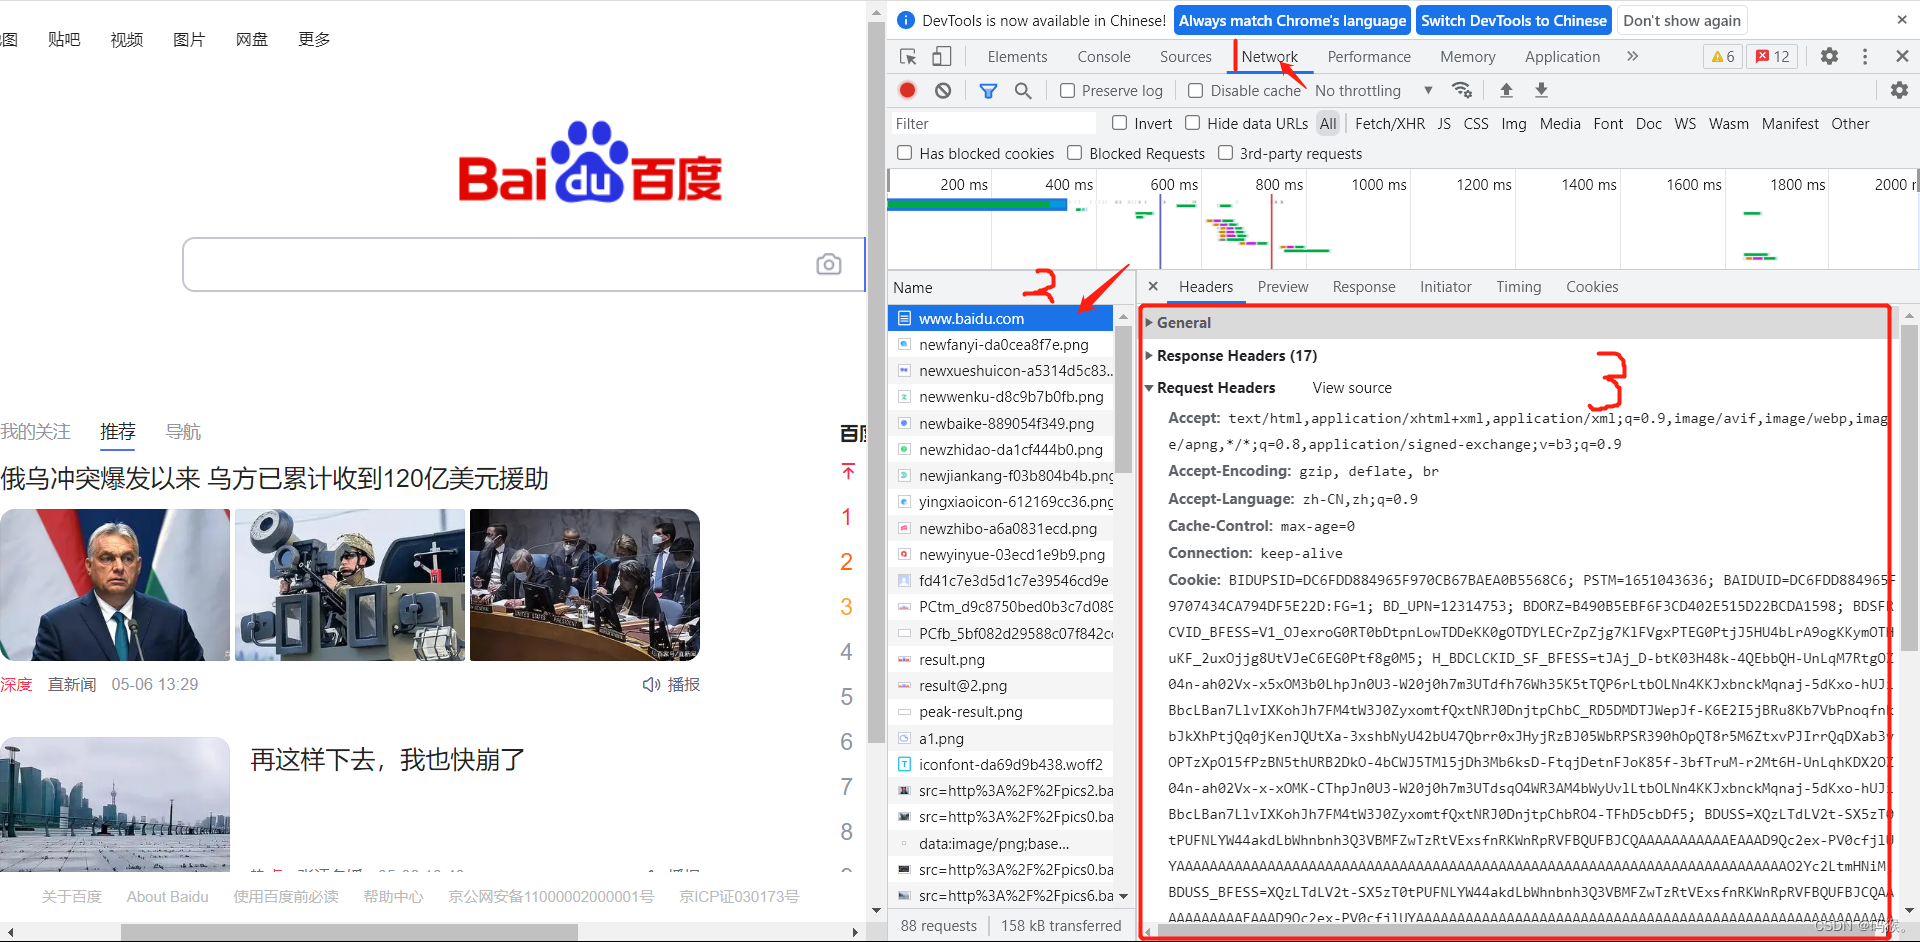Screen dimensions: 1920x942
Task: Open Network settings gear icon
Action: pos(1899,90)
